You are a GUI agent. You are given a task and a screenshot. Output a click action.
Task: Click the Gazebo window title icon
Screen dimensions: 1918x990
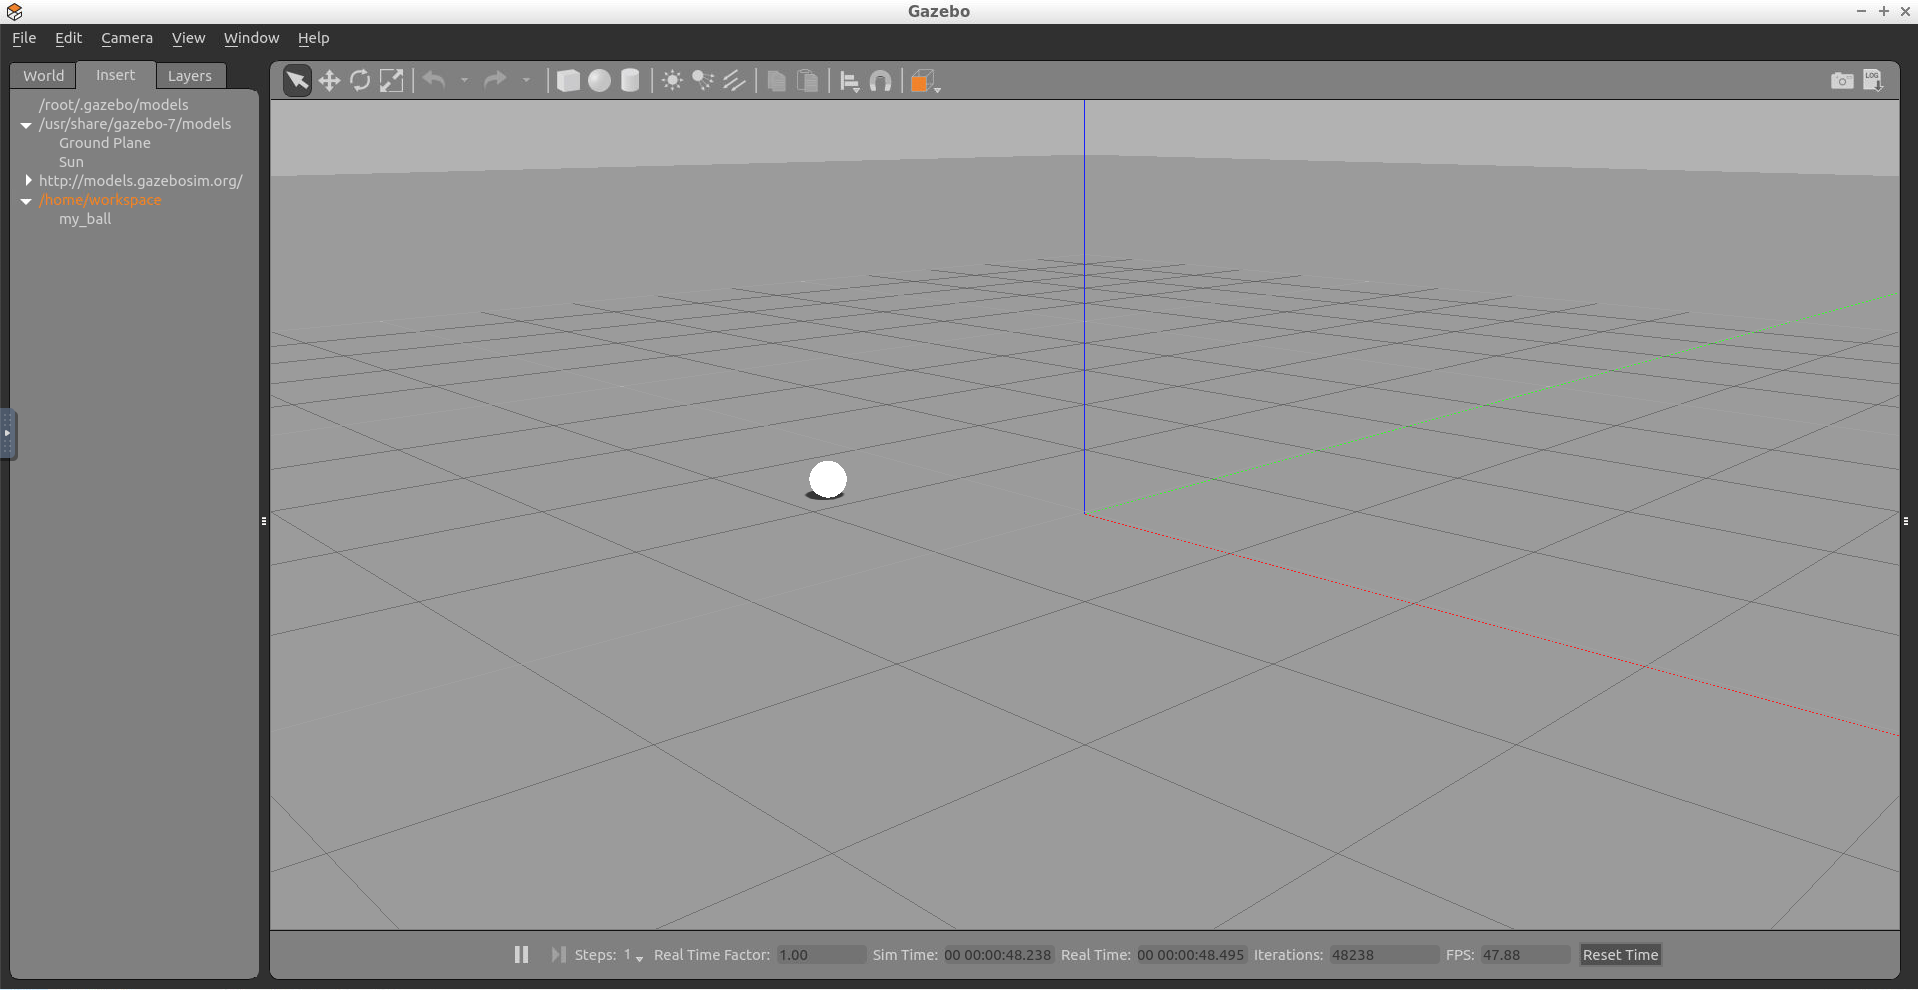tap(14, 11)
